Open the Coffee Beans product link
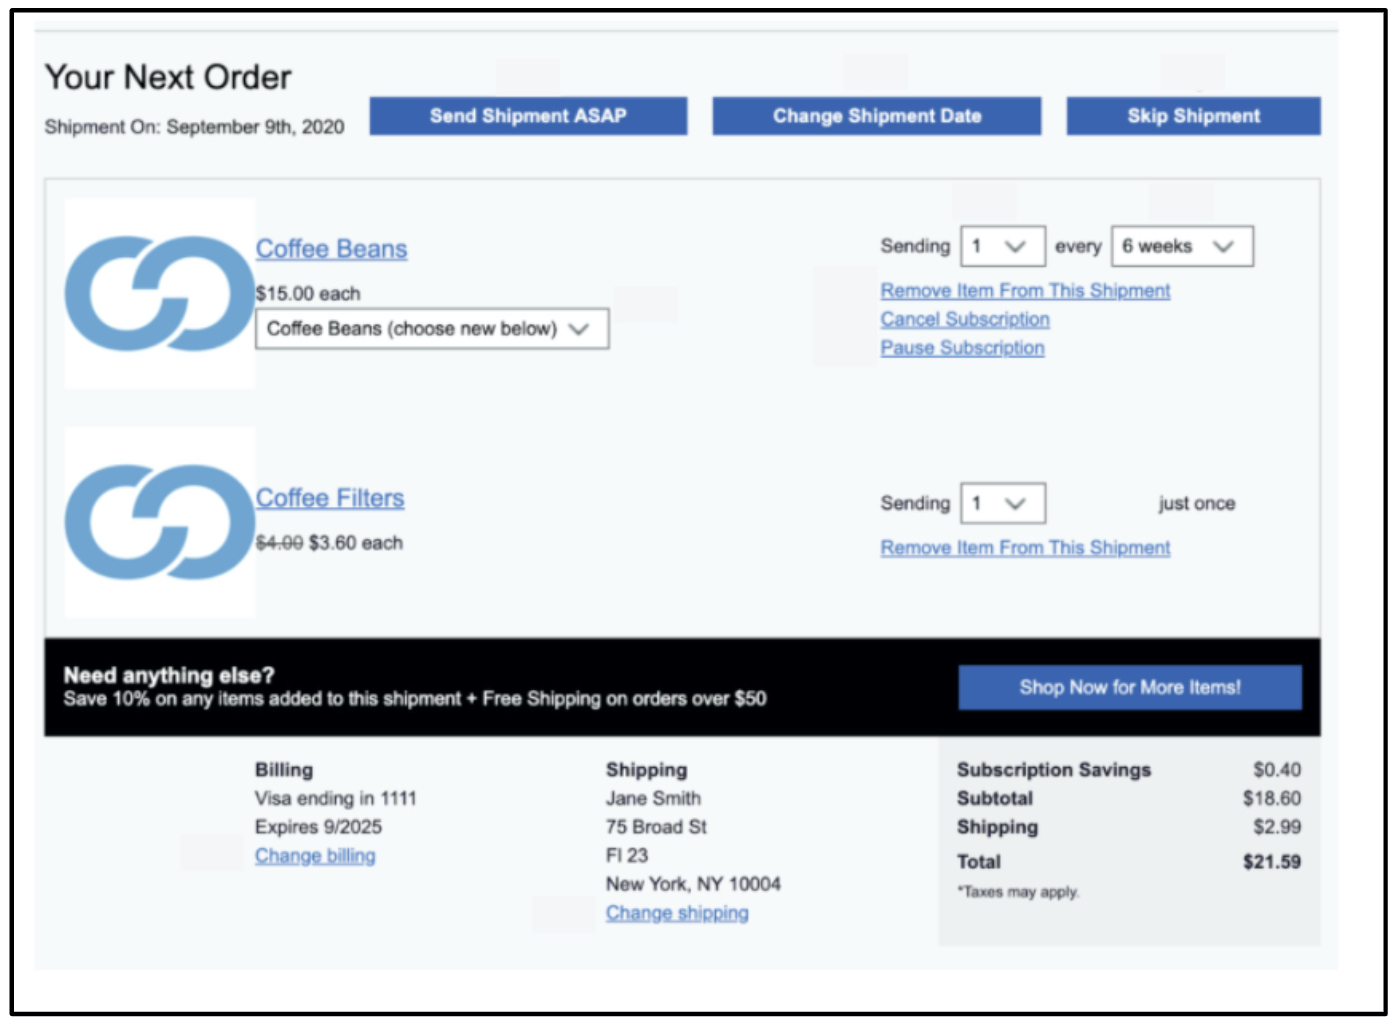 tap(331, 249)
